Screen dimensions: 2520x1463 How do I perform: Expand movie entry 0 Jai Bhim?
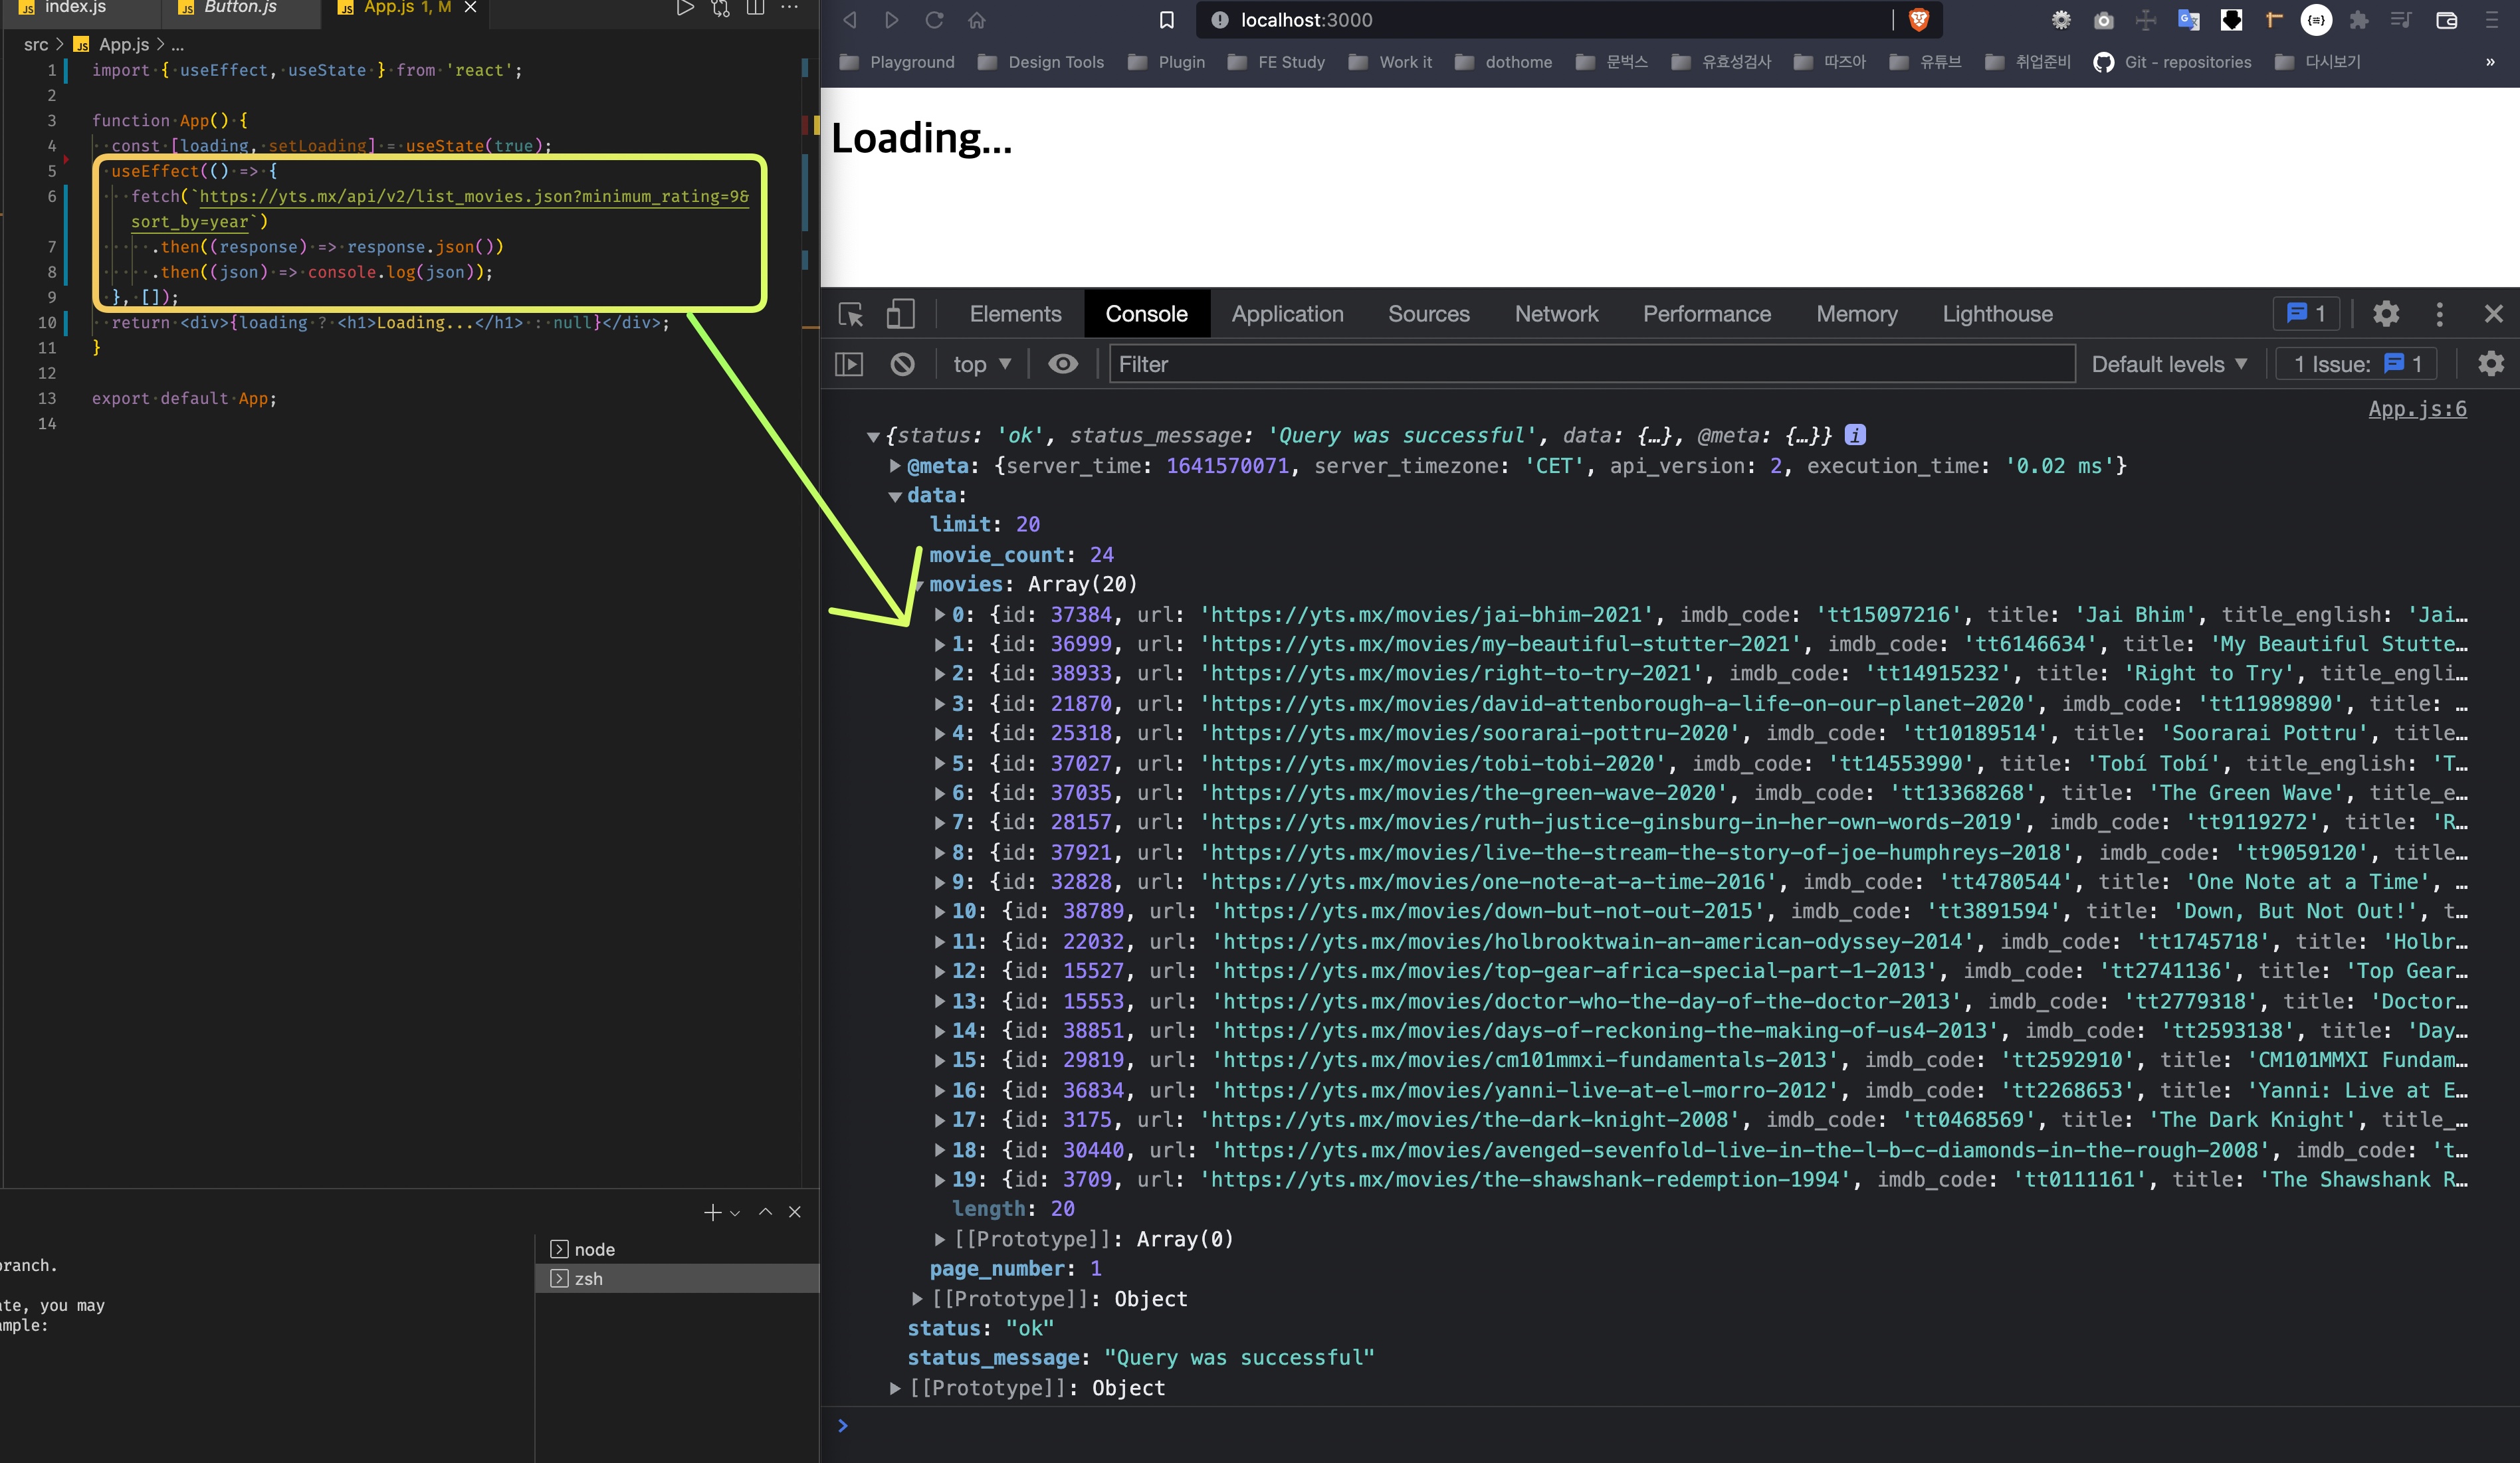pos(939,615)
